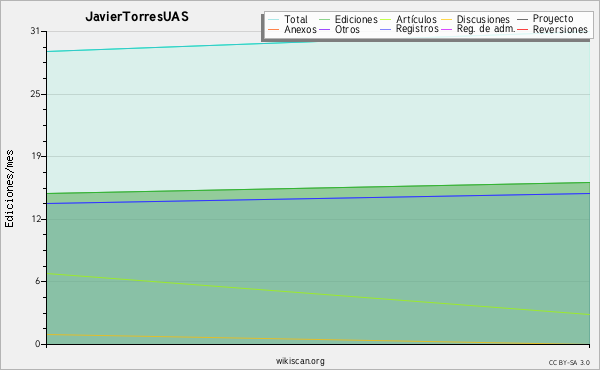Click the y-axis value 19

35,156
